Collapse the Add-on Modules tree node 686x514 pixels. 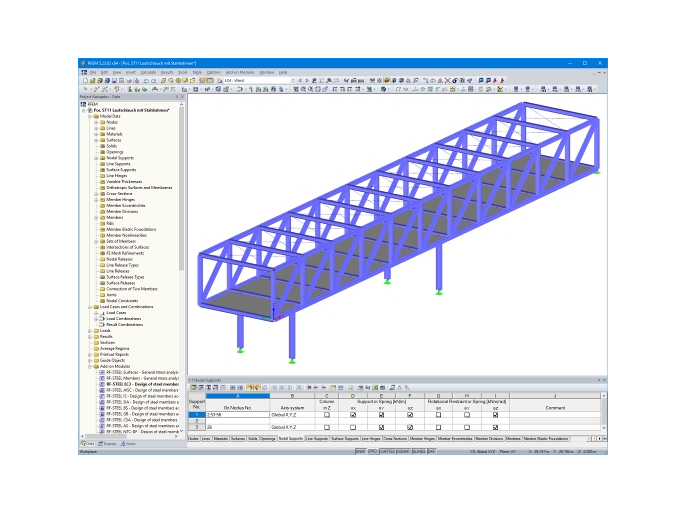[x=90, y=367]
